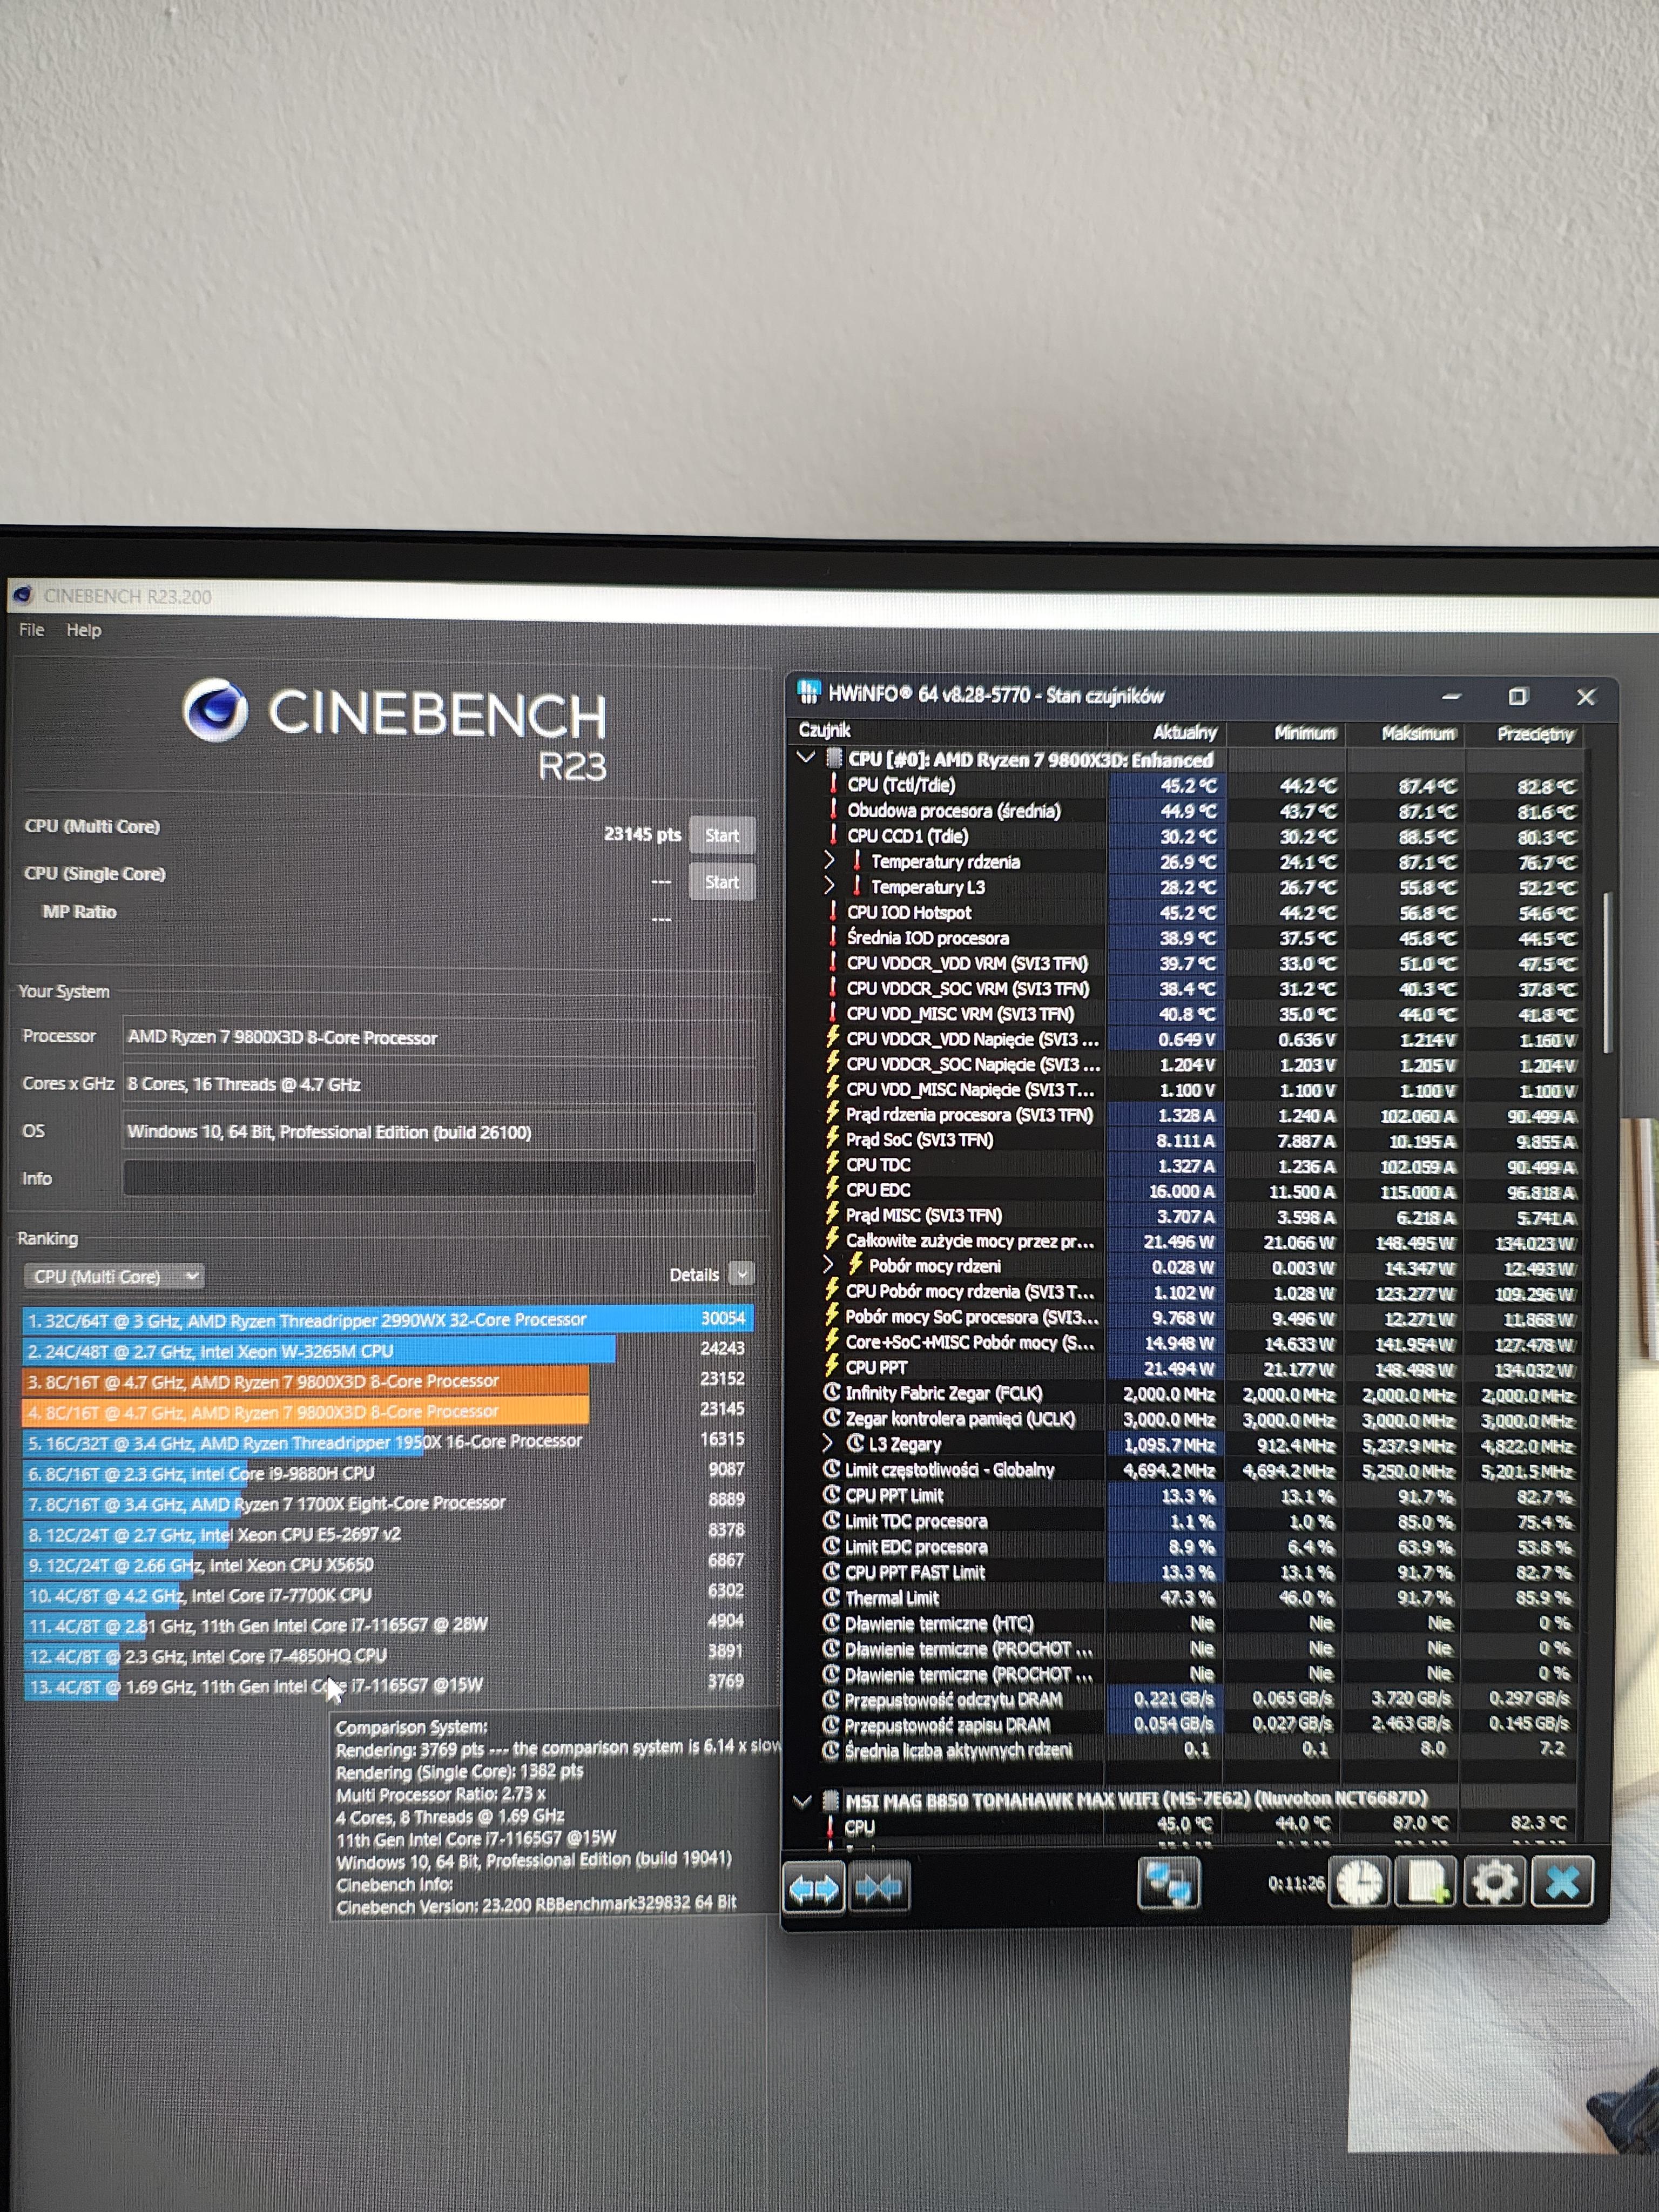Screen dimensions: 1659x2212
Task: Open the CPU (Multi Core) ranking dropdown
Action: click(113, 1276)
